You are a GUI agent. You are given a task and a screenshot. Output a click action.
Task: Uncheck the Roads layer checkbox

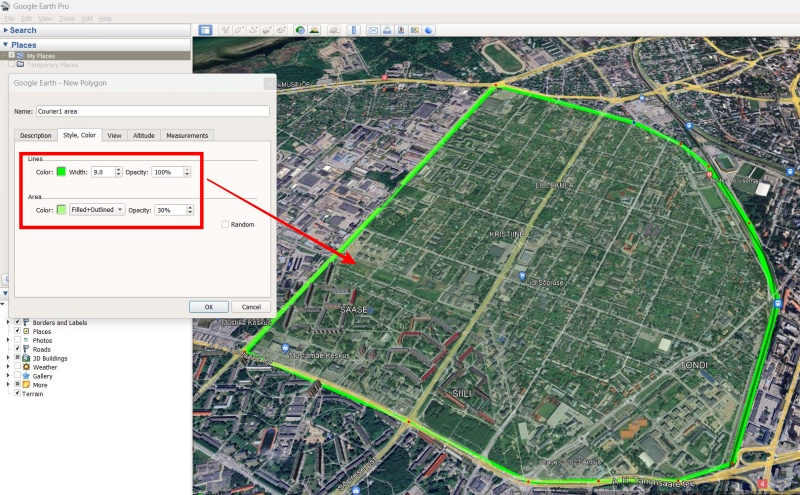[x=18, y=348]
